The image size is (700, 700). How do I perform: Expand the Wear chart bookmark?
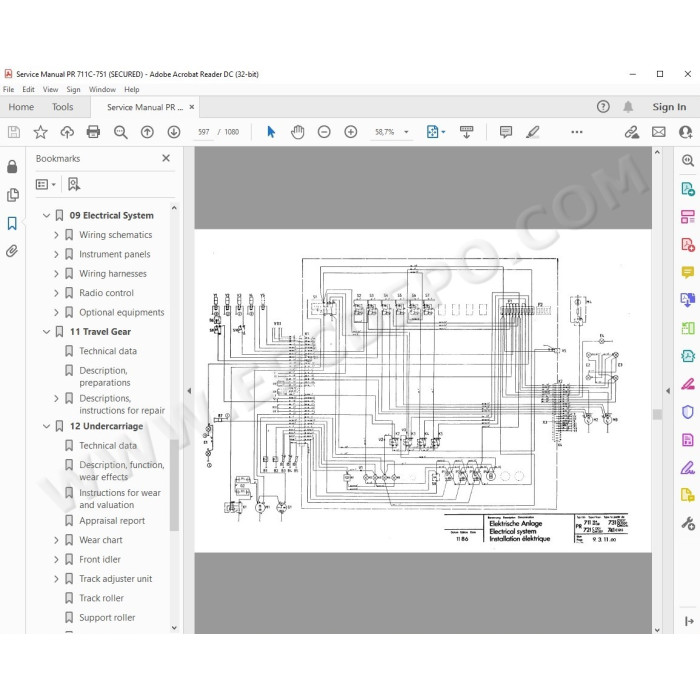coord(56,540)
